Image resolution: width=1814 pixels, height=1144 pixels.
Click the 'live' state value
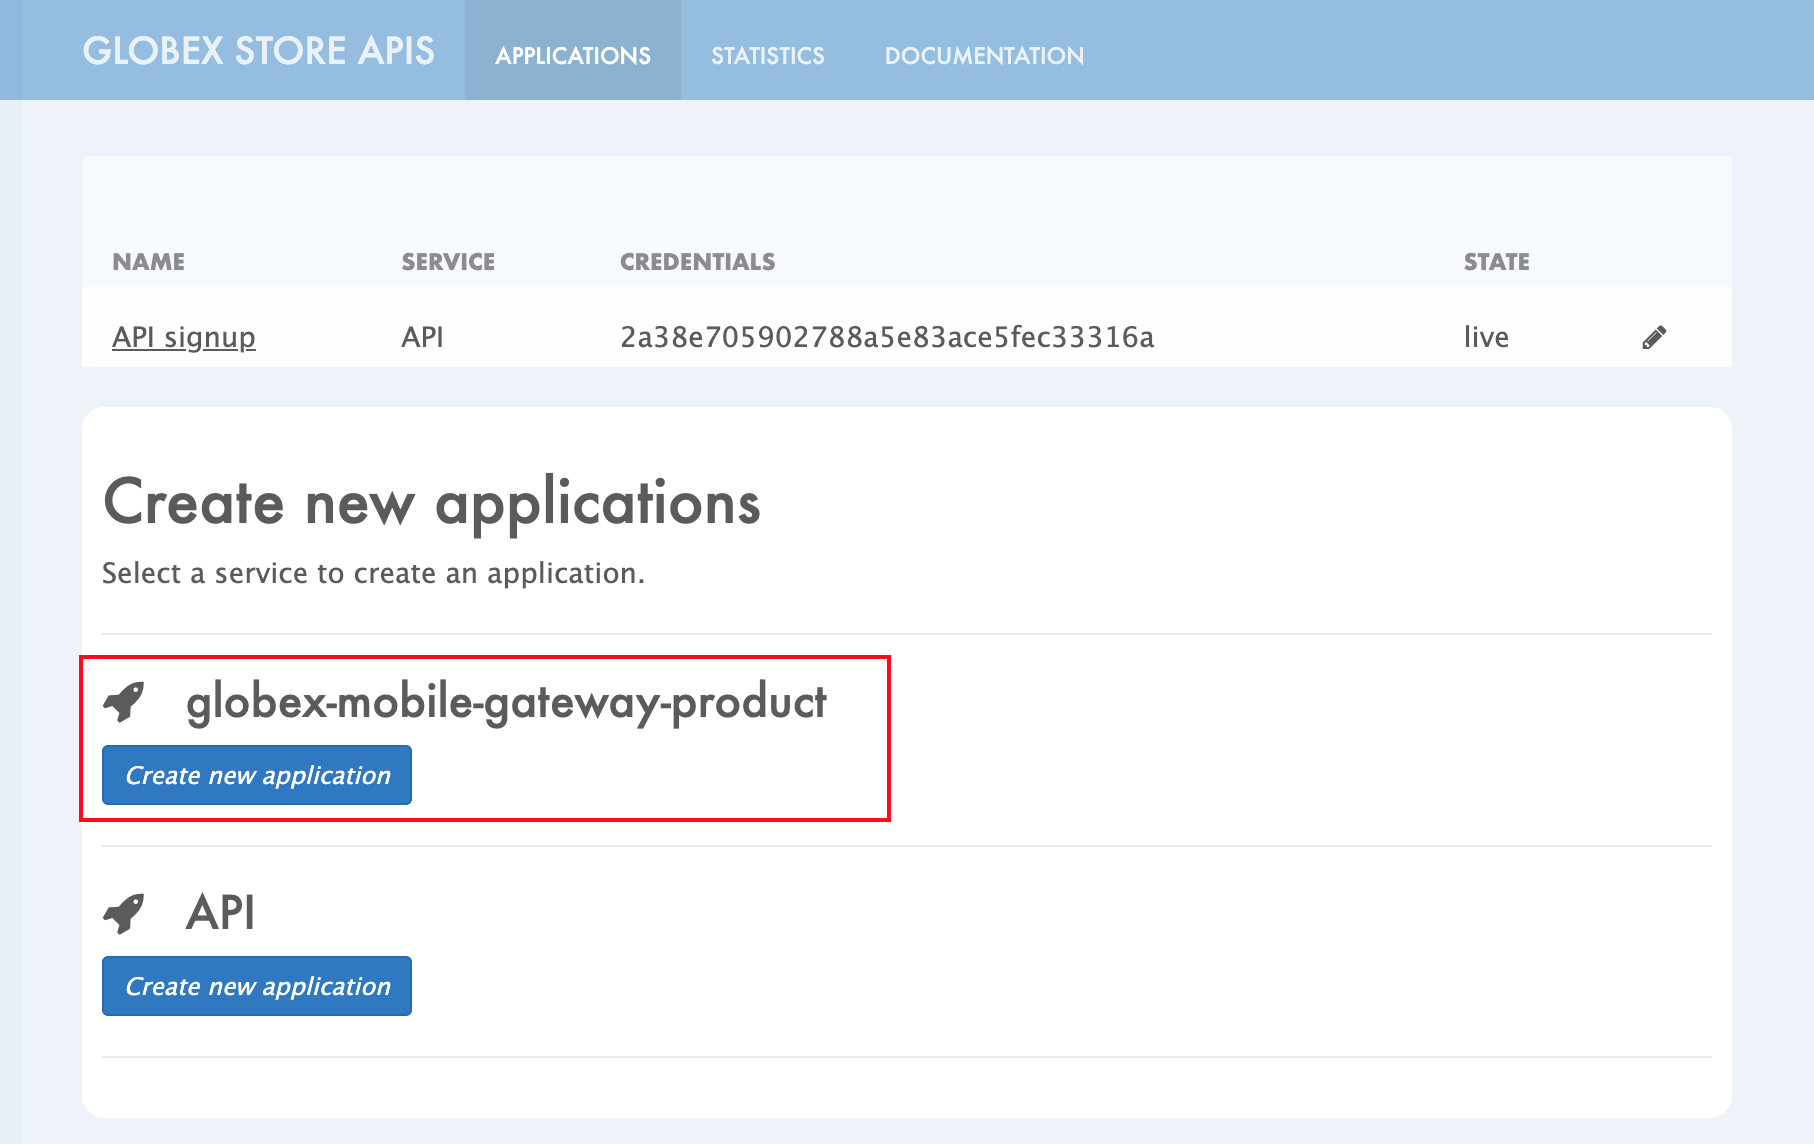click(x=1486, y=337)
